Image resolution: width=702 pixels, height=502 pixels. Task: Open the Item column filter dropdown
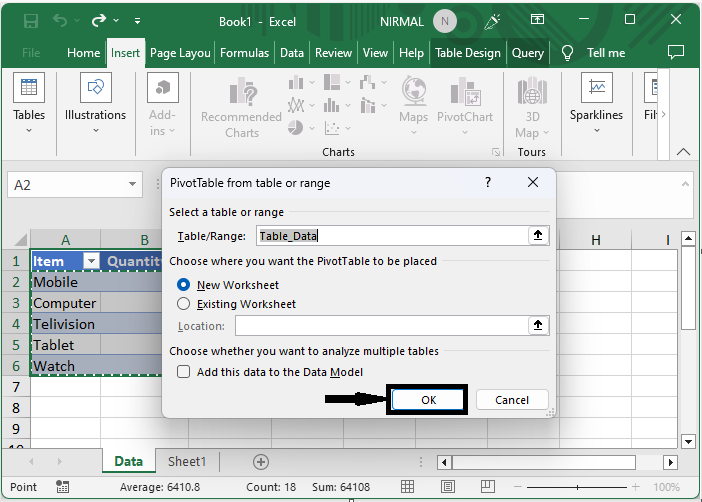pyautogui.click(x=91, y=261)
